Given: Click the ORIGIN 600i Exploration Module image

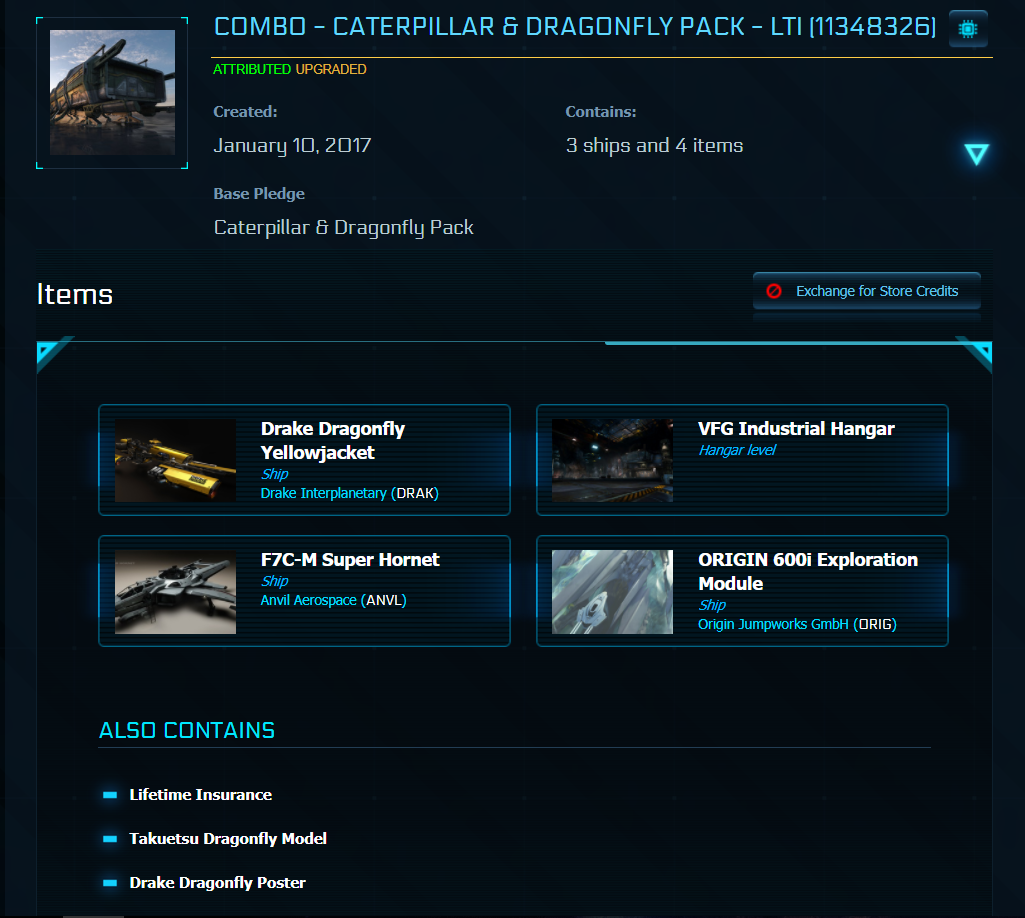Looking at the screenshot, I should [612, 591].
